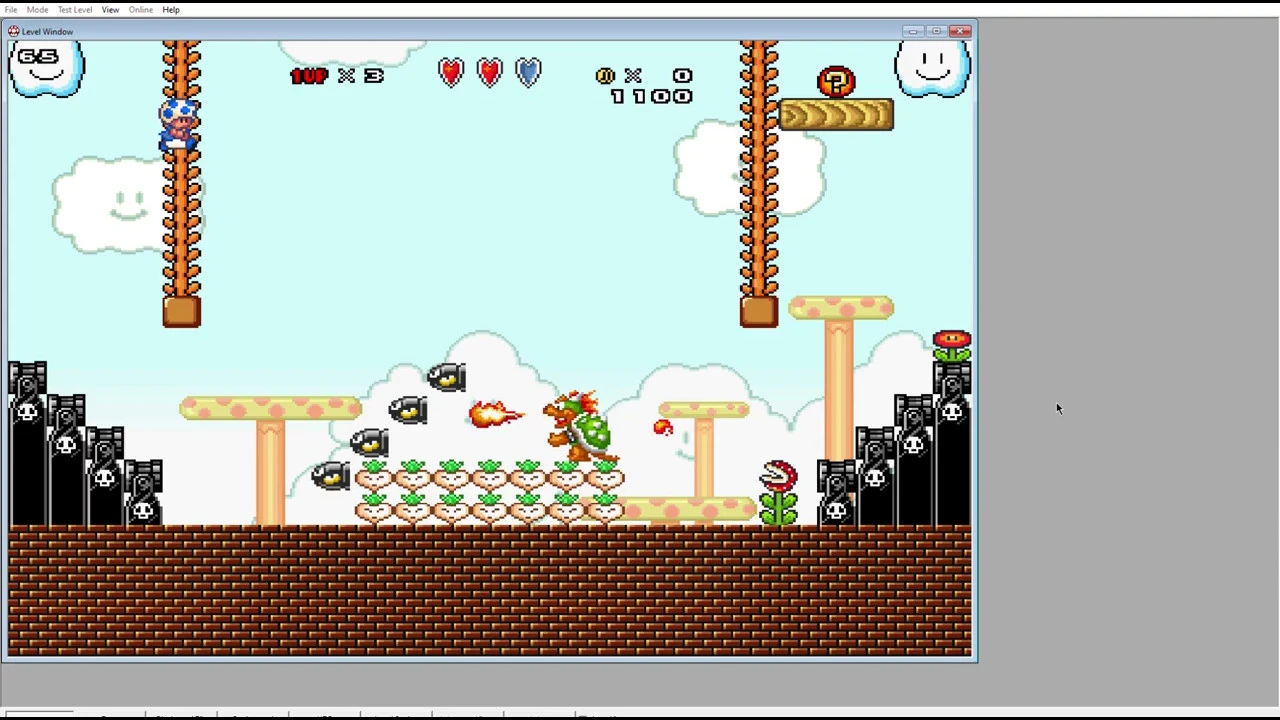Click the golden wooden log platform
Image resolution: width=1280 pixels, height=720 pixels.
click(836, 116)
